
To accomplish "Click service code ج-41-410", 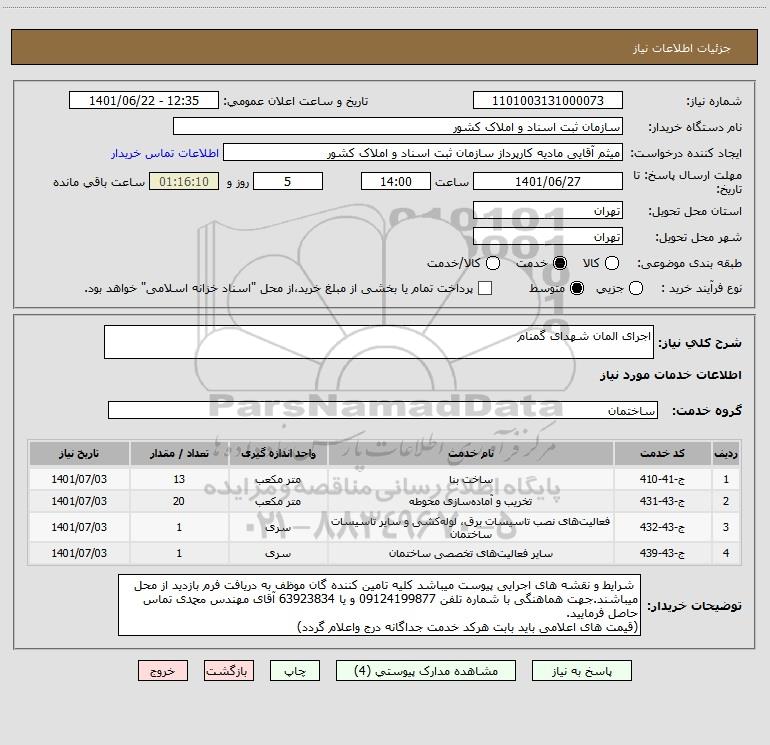I will (662, 479).
